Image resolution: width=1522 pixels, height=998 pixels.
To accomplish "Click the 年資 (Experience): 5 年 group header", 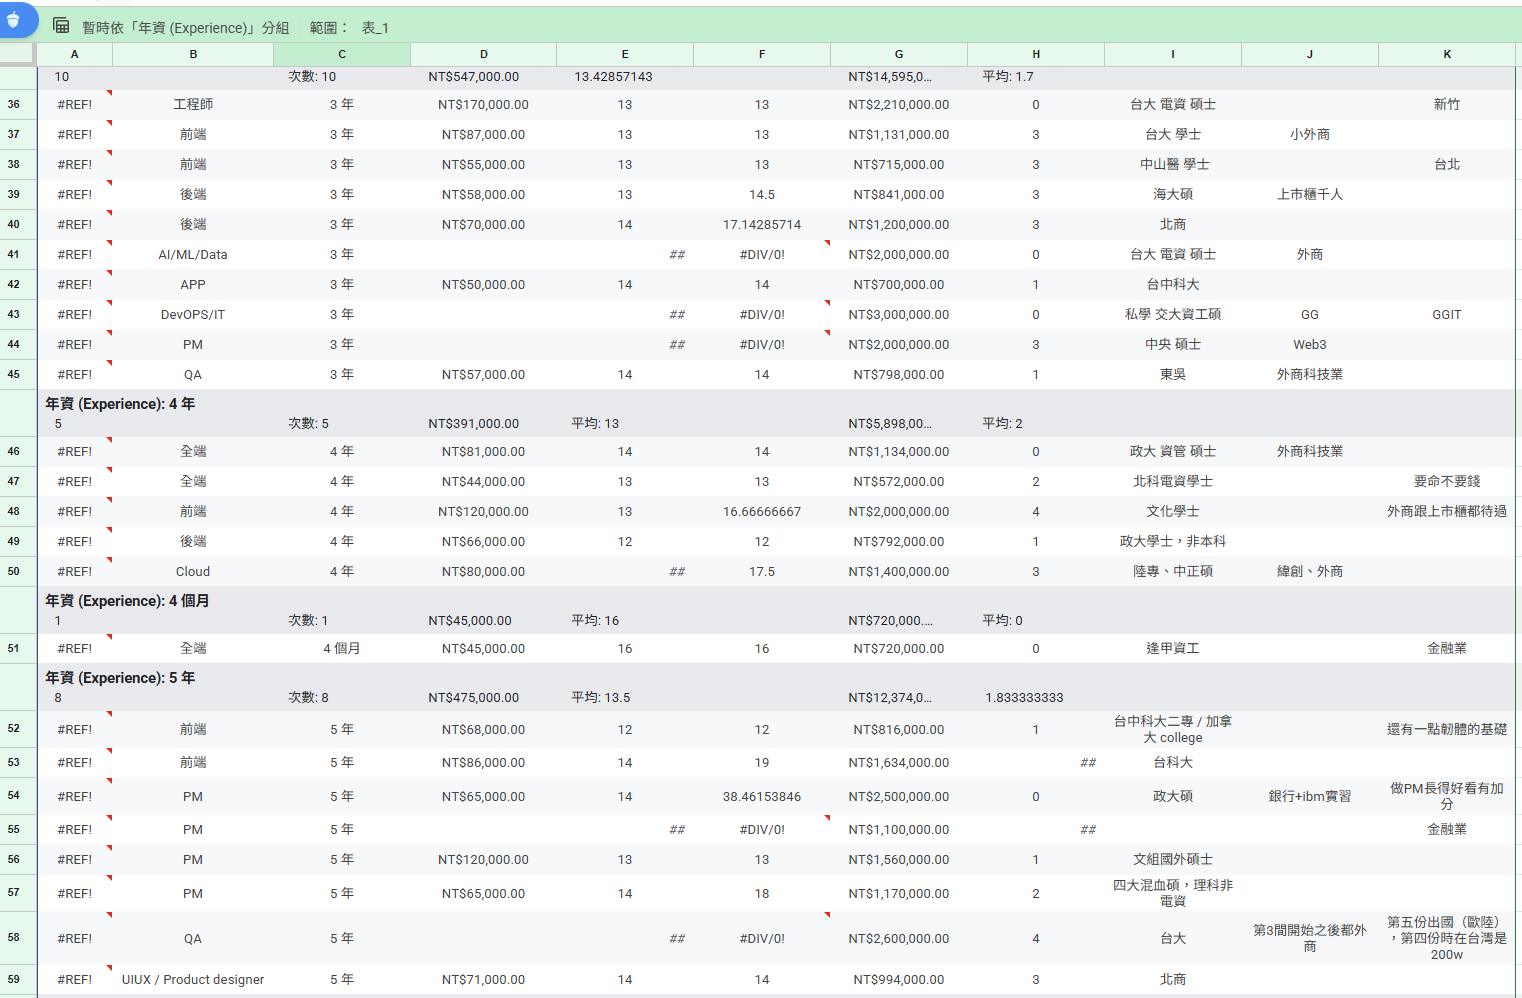I will point(120,678).
